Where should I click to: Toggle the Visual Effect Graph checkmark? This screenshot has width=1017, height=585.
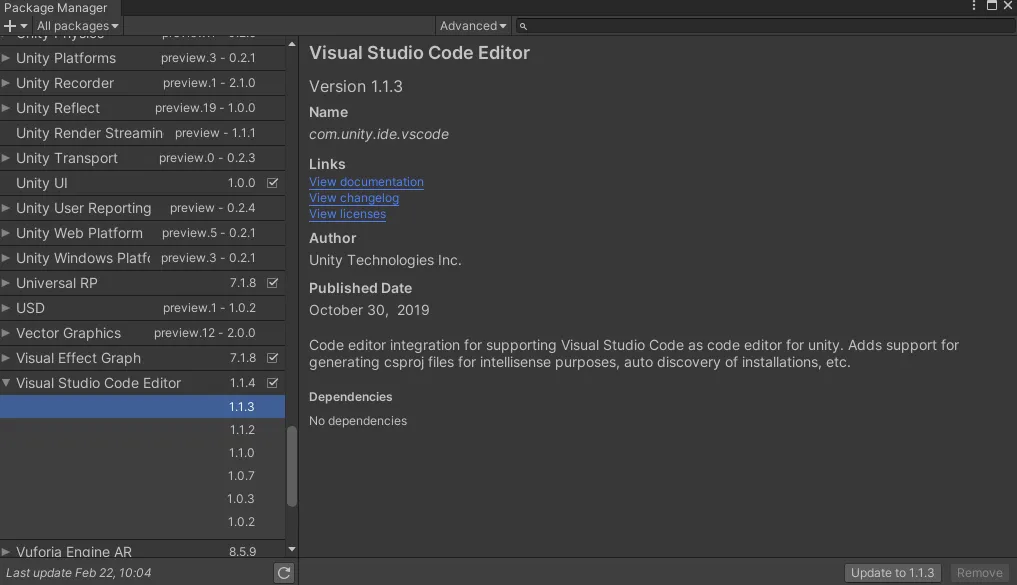273,358
